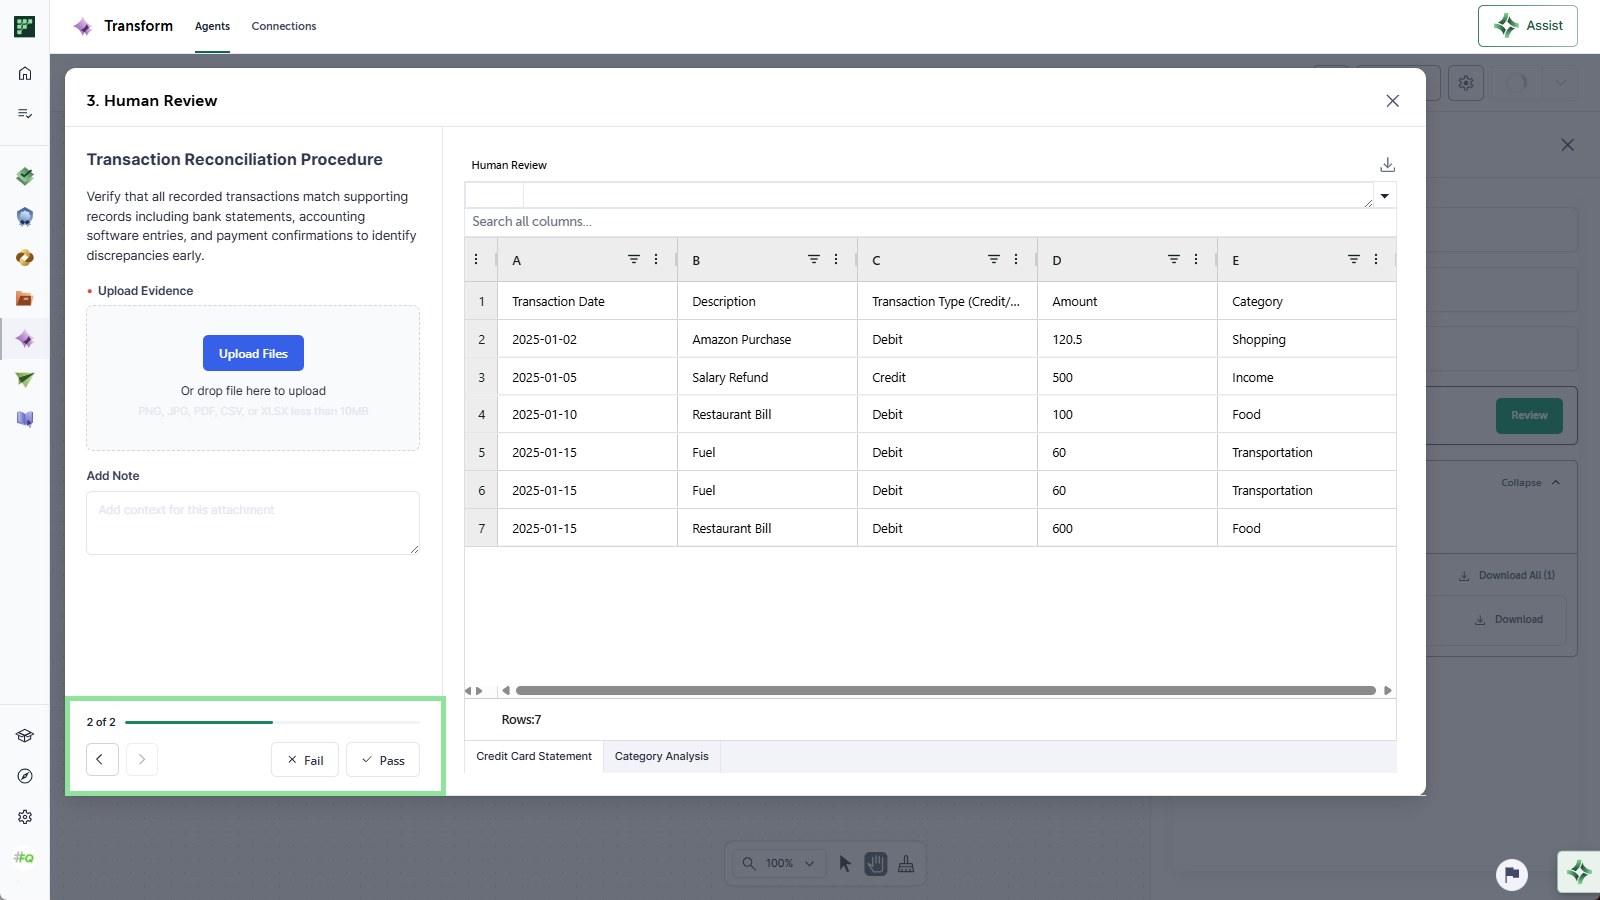The image size is (1600, 900).
Task: Open the green layered diamond sidebar app
Action: 25,177
